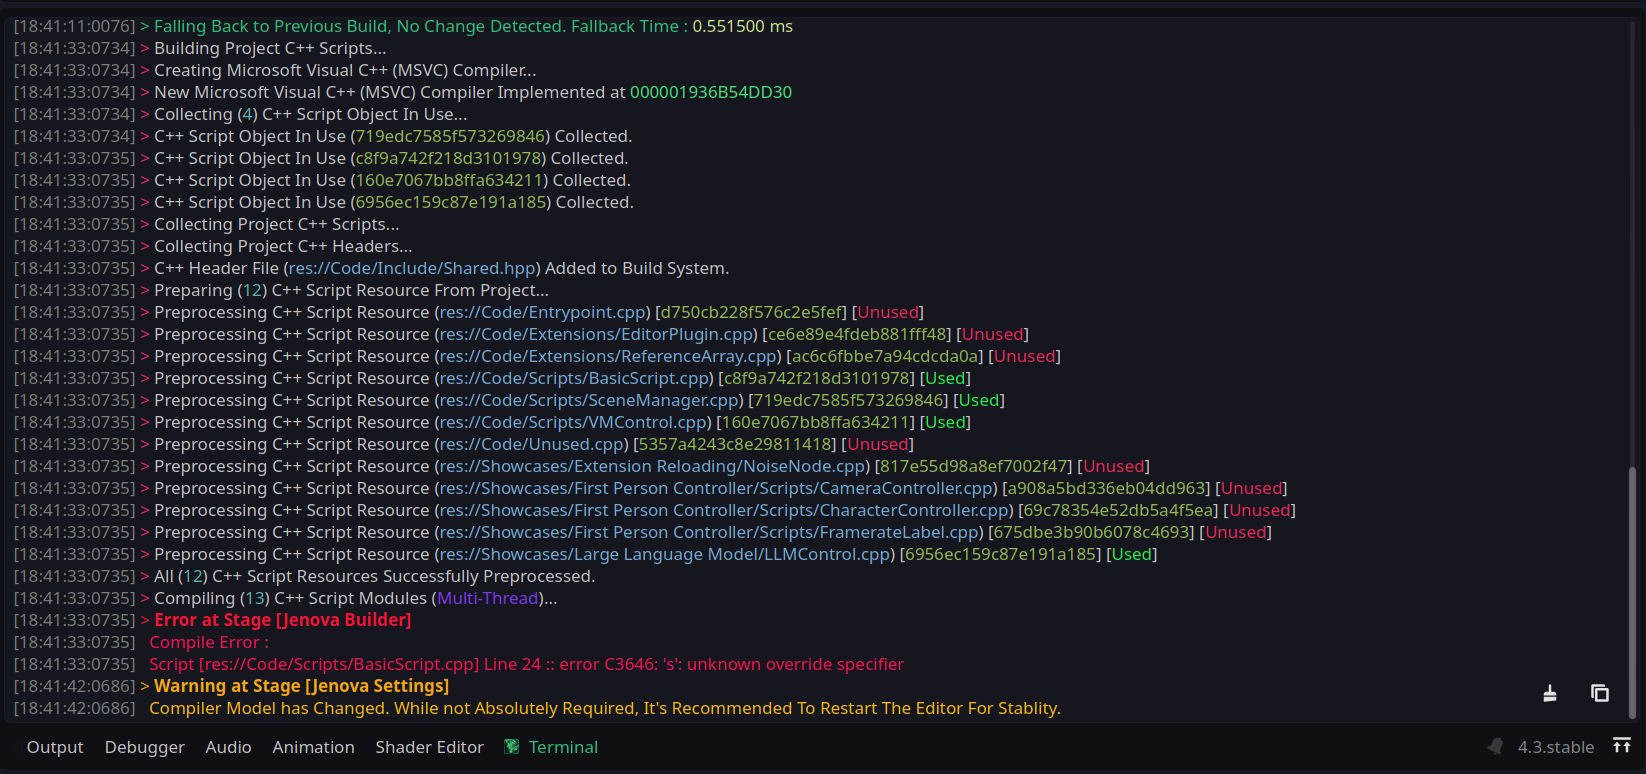1646x774 pixels.
Task: Click compiler address 000001936B54DD30
Action: tap(711, 92)
